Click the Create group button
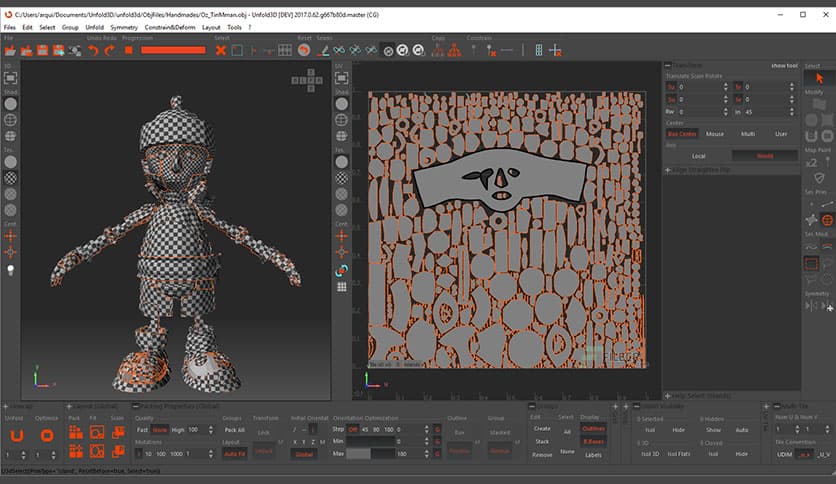This screenshot has height=484, width=836. pos(542,429)
